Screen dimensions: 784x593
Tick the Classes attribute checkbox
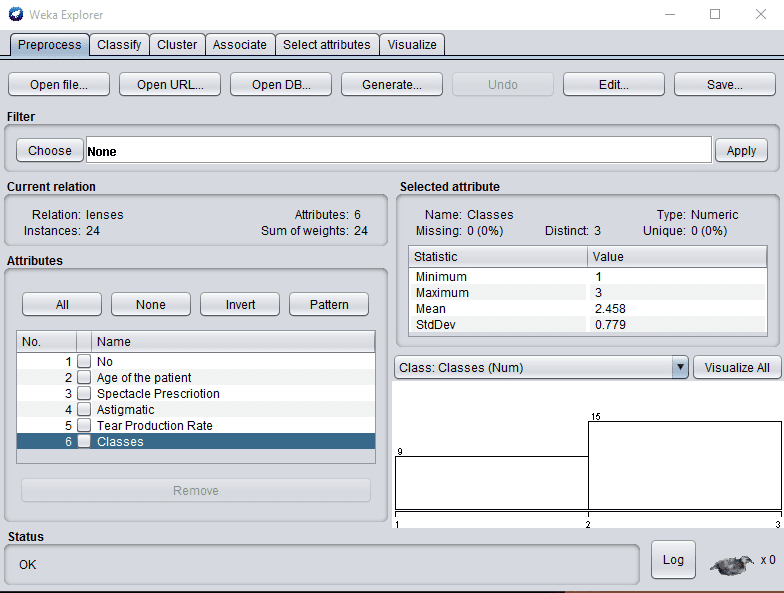84,441
